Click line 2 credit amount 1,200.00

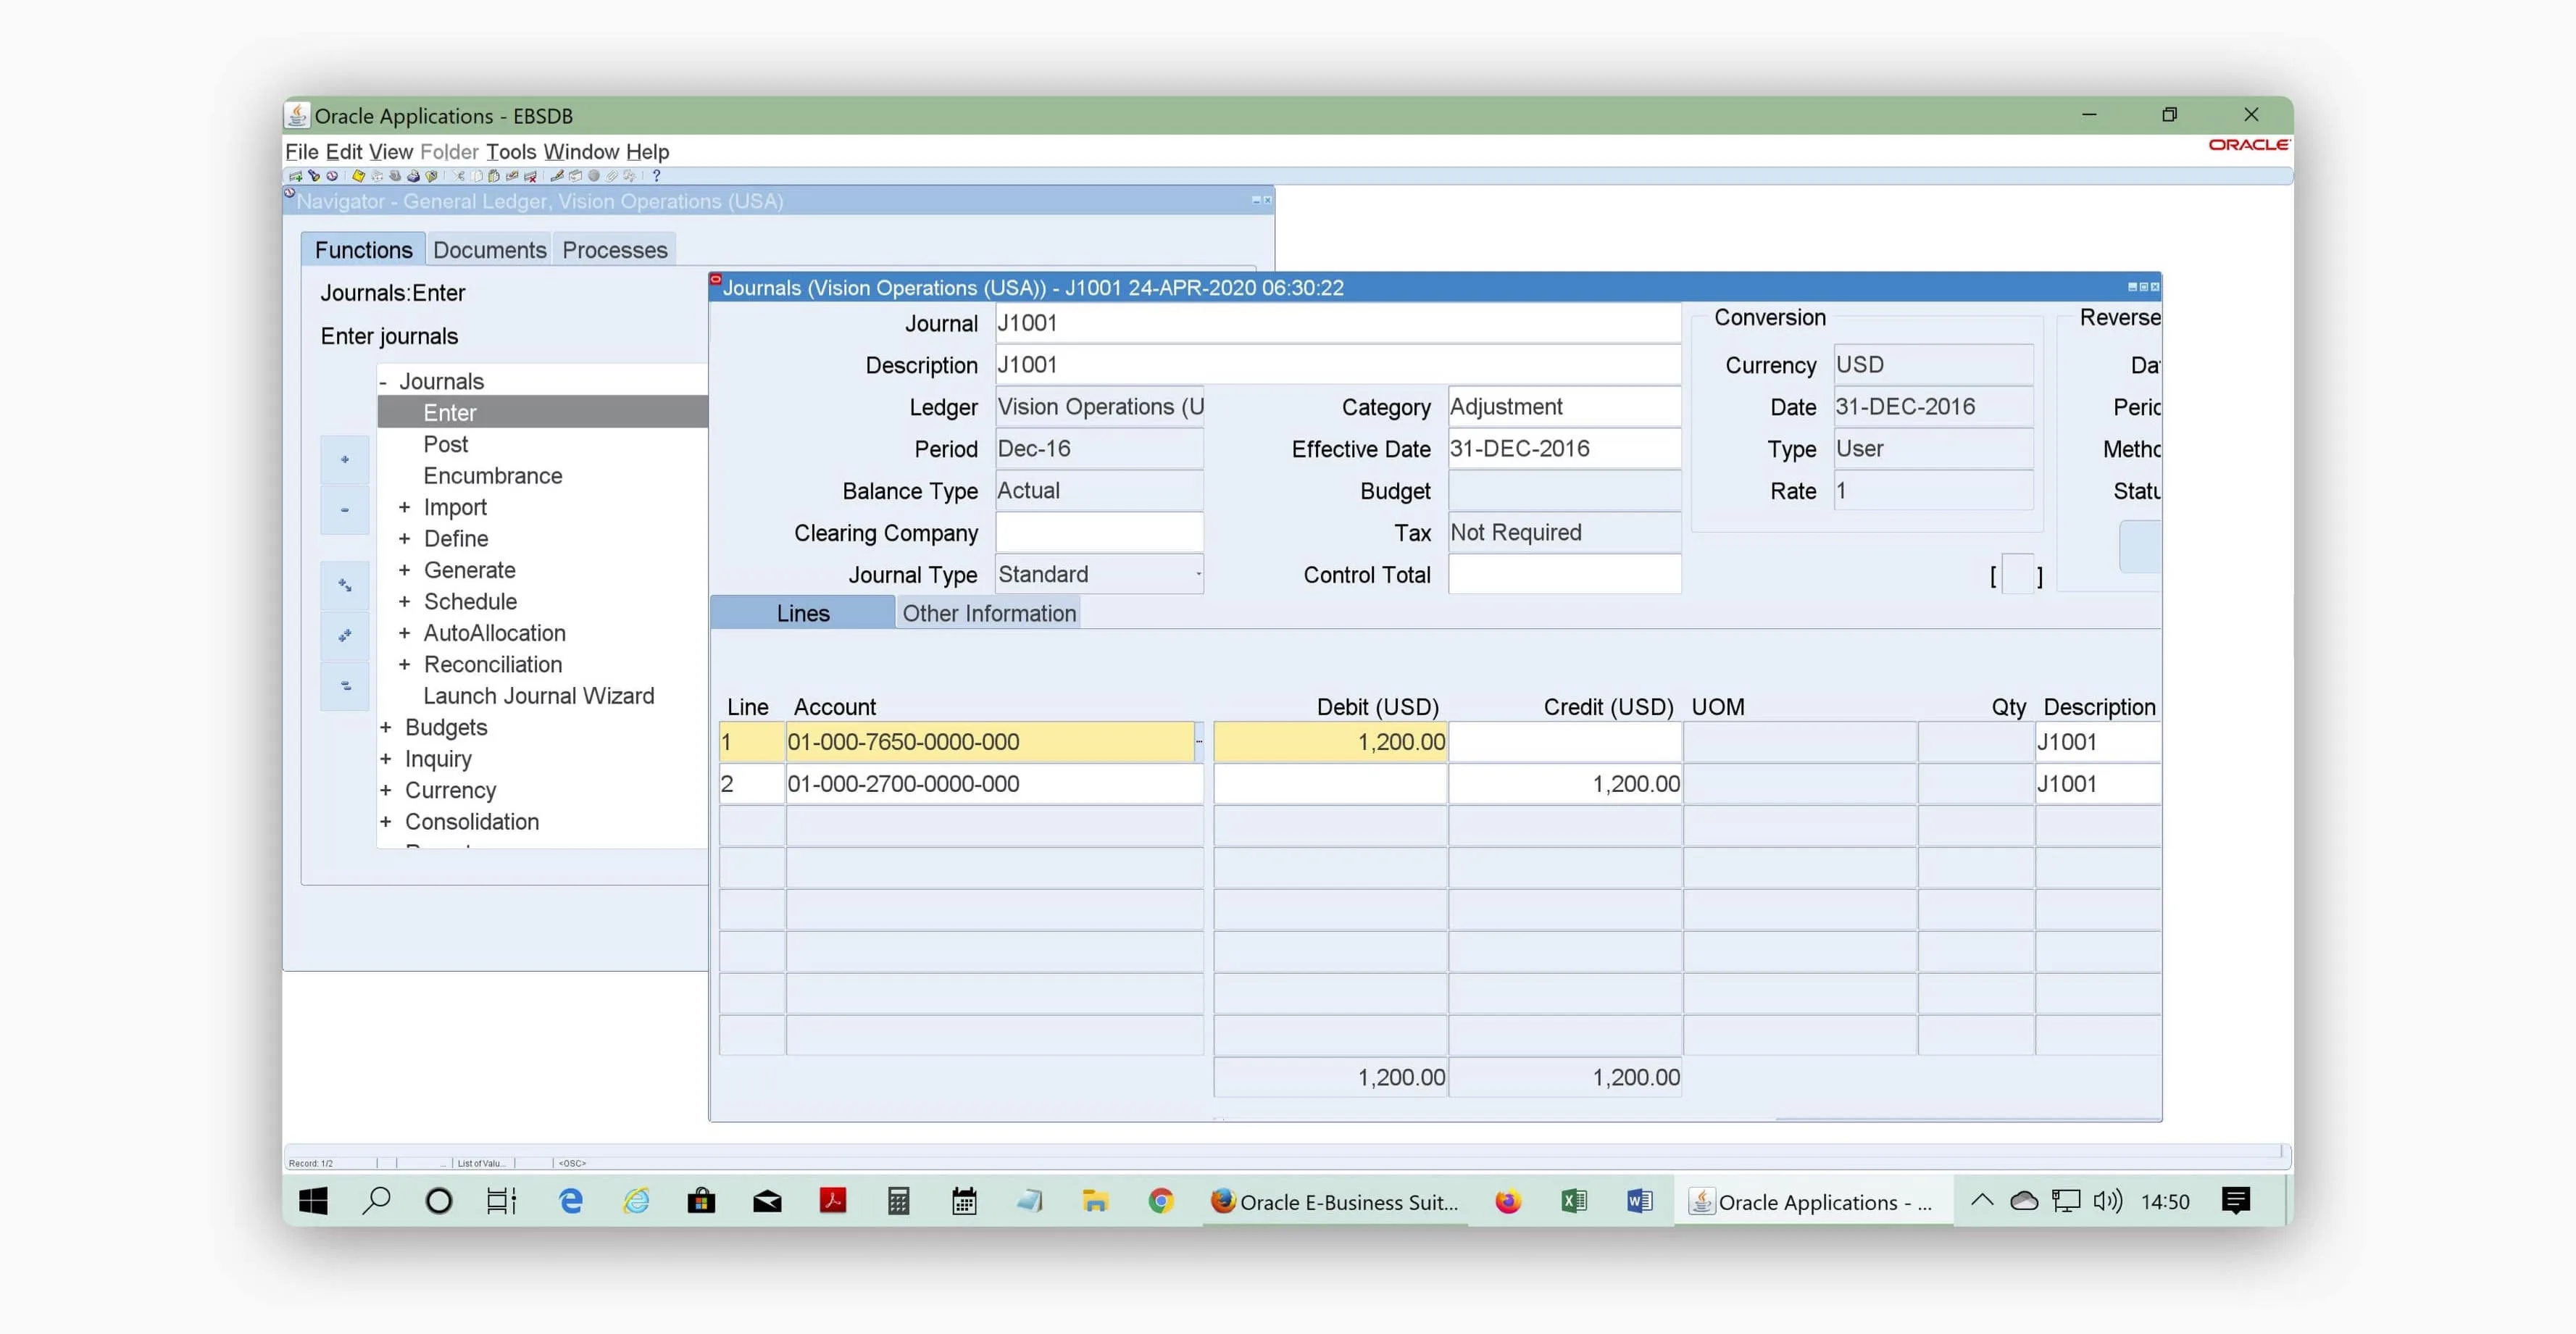(x=1565, y=784)
